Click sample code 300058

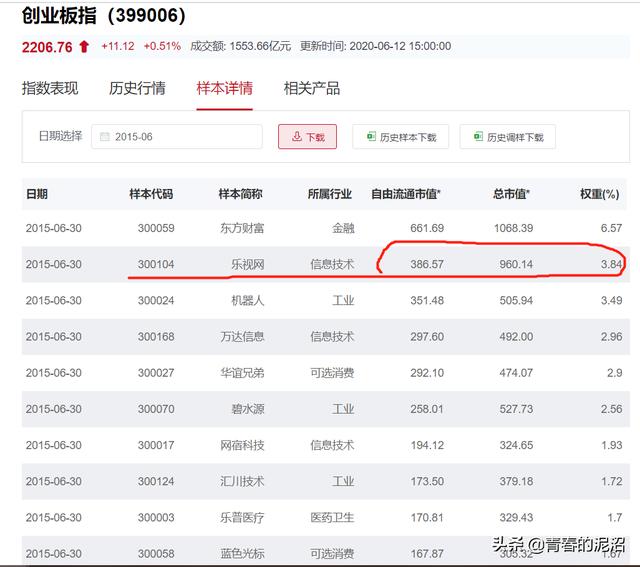coord(156,554)
